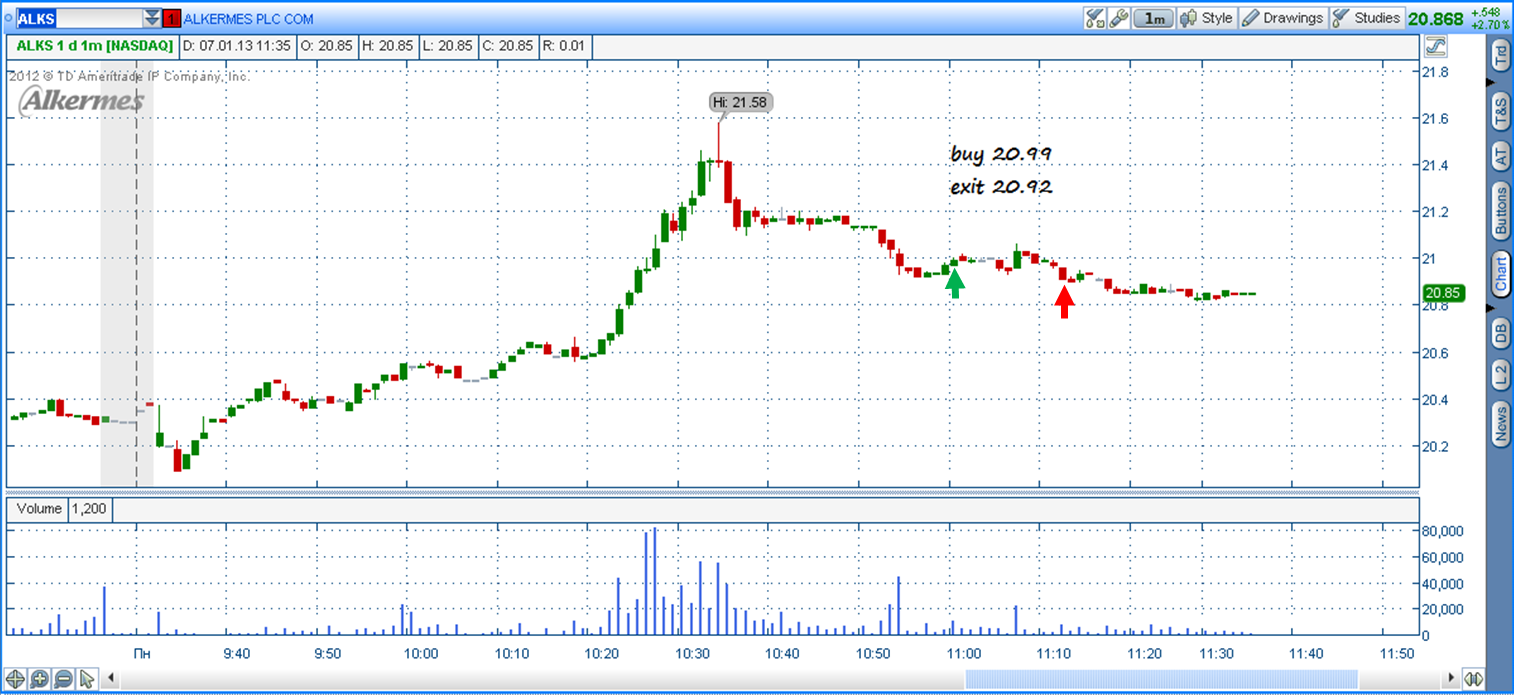The image size is (1514, 696).
Task: Click the C: 20.85 close value
Action: click(x=509, y=46)
